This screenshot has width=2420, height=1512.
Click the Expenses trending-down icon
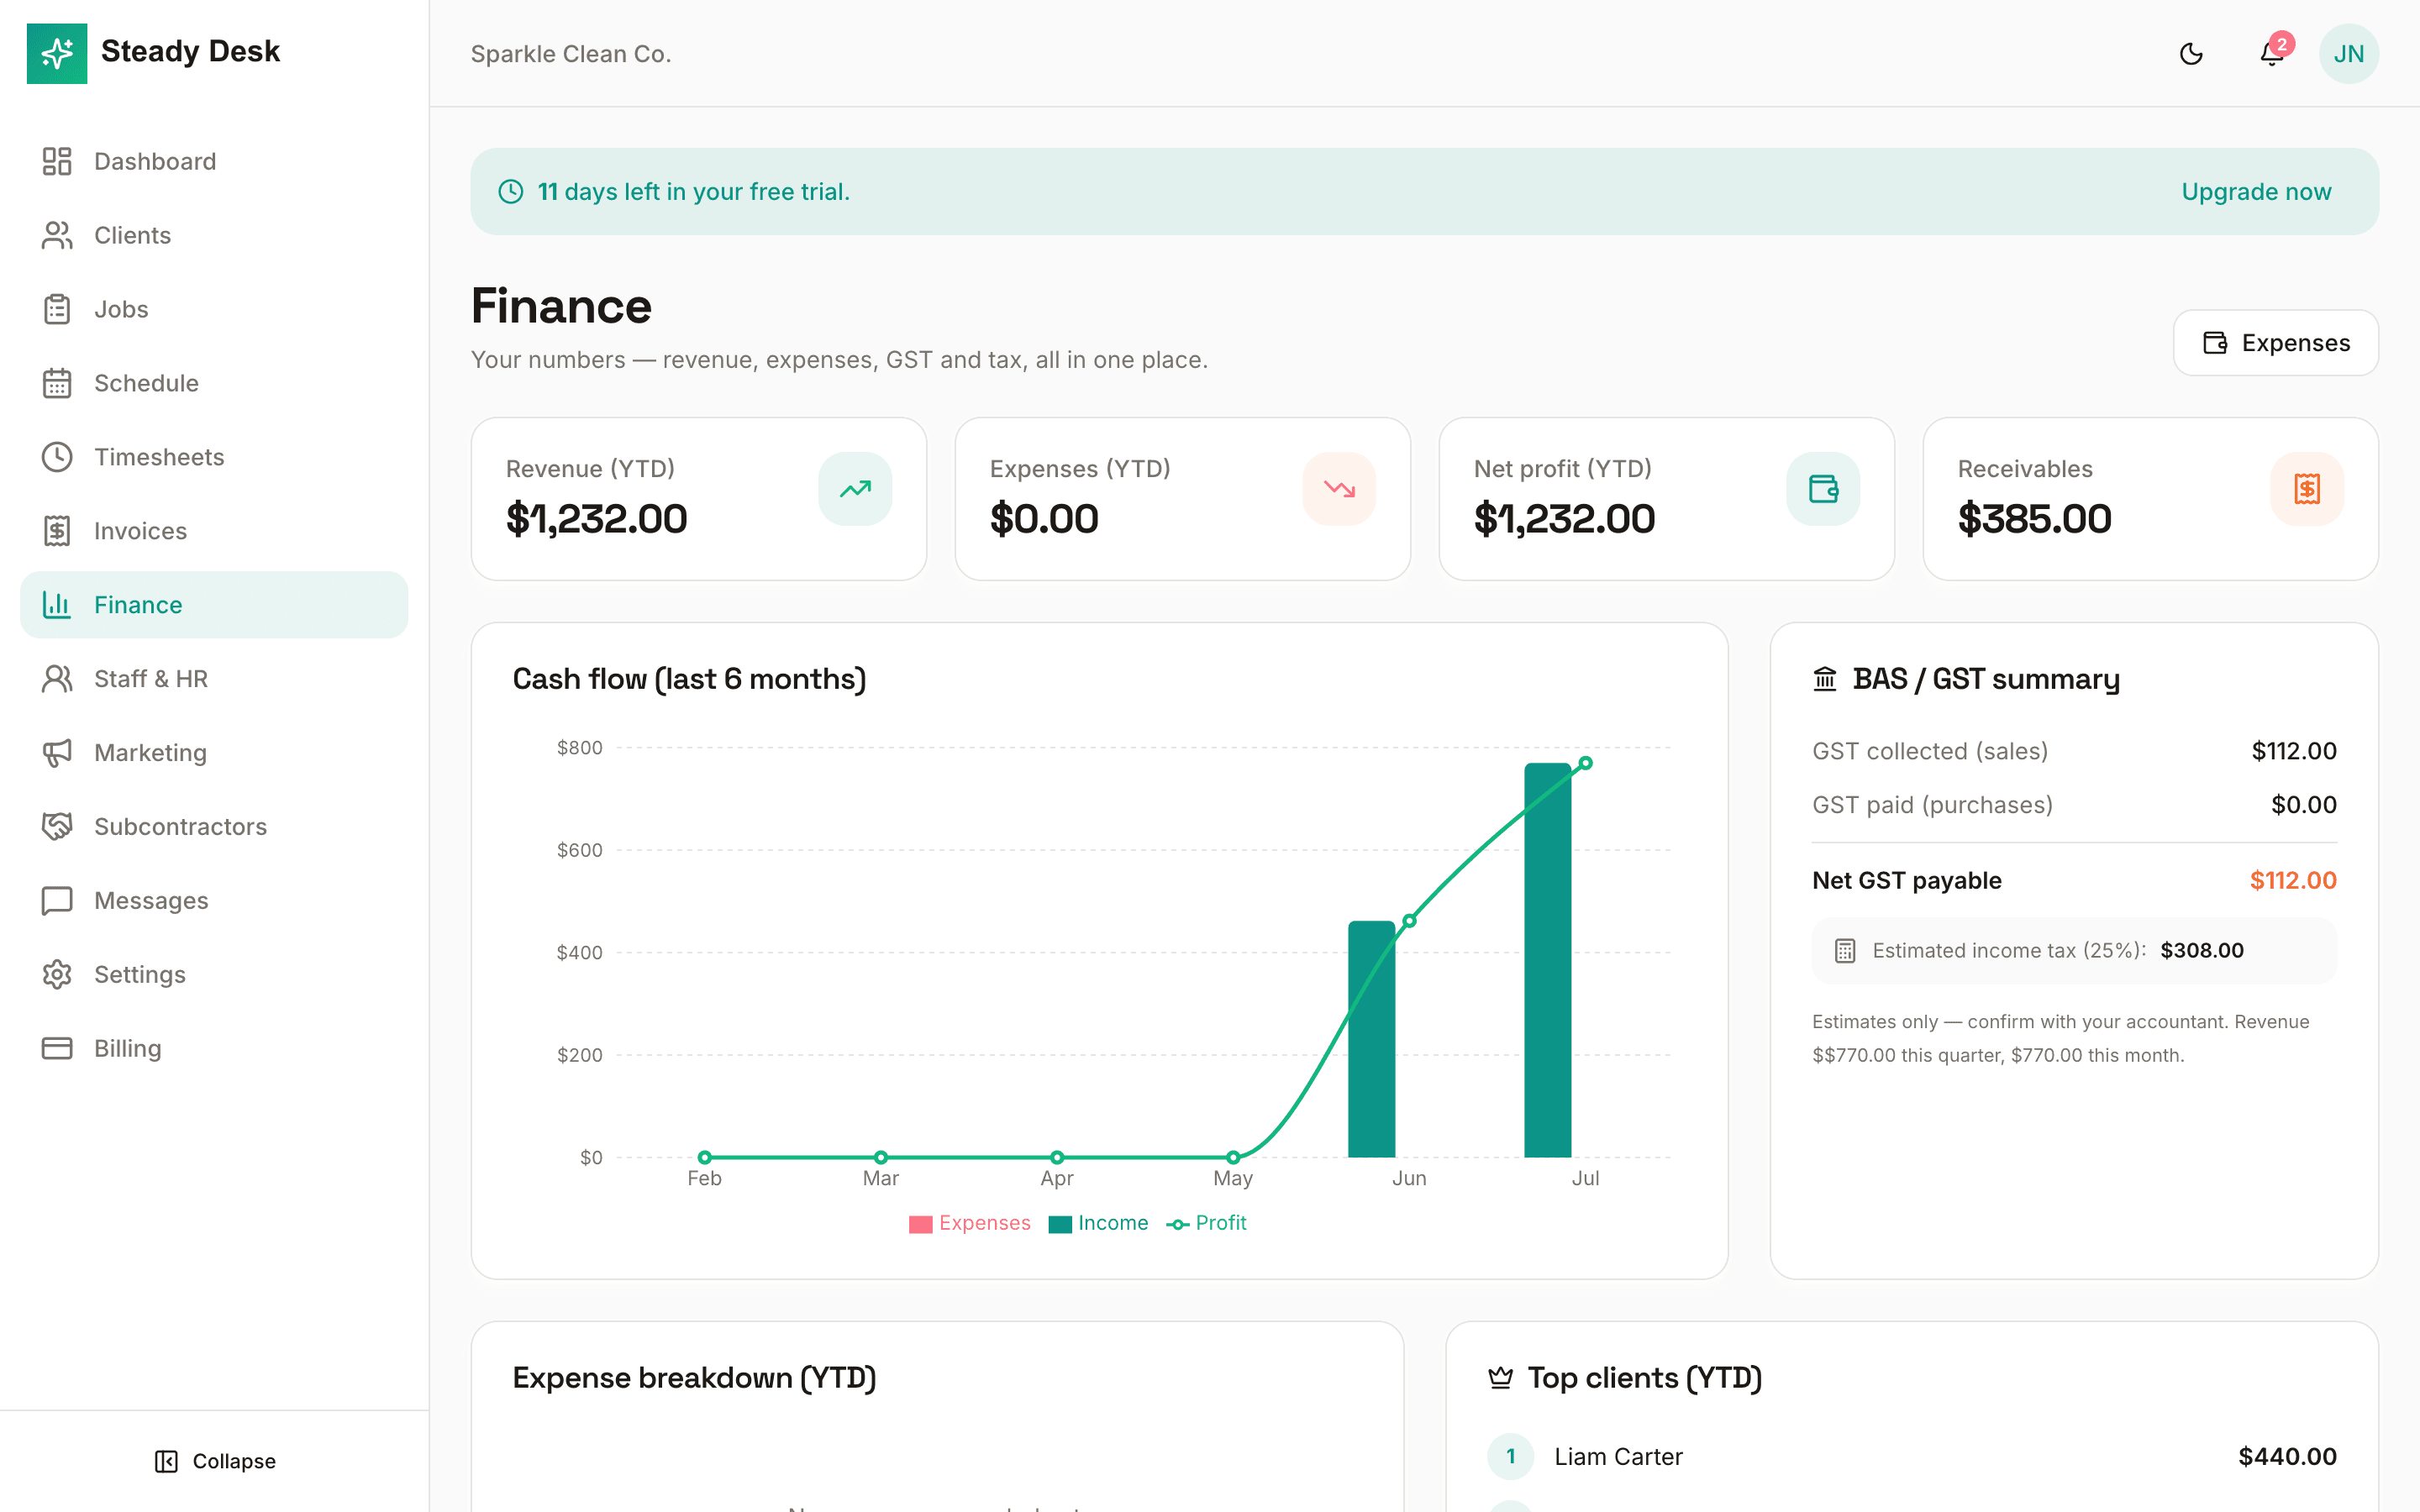(x=1339, y=489)
